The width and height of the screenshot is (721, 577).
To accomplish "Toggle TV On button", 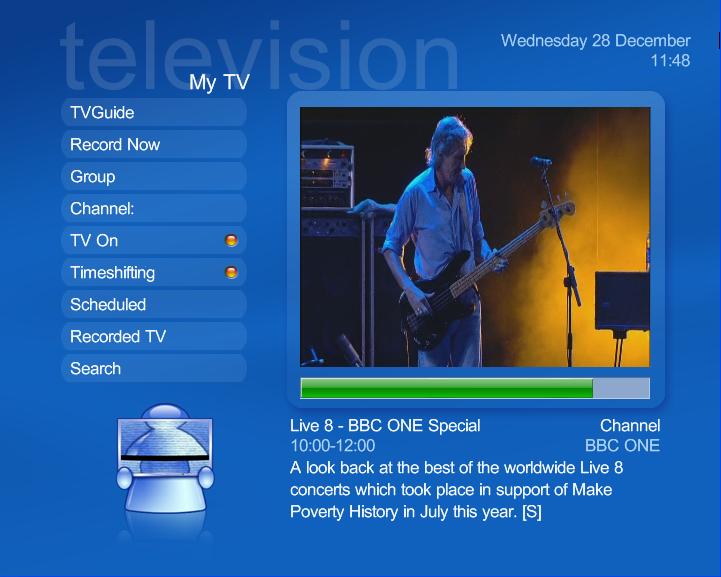I will click(154, 240).
